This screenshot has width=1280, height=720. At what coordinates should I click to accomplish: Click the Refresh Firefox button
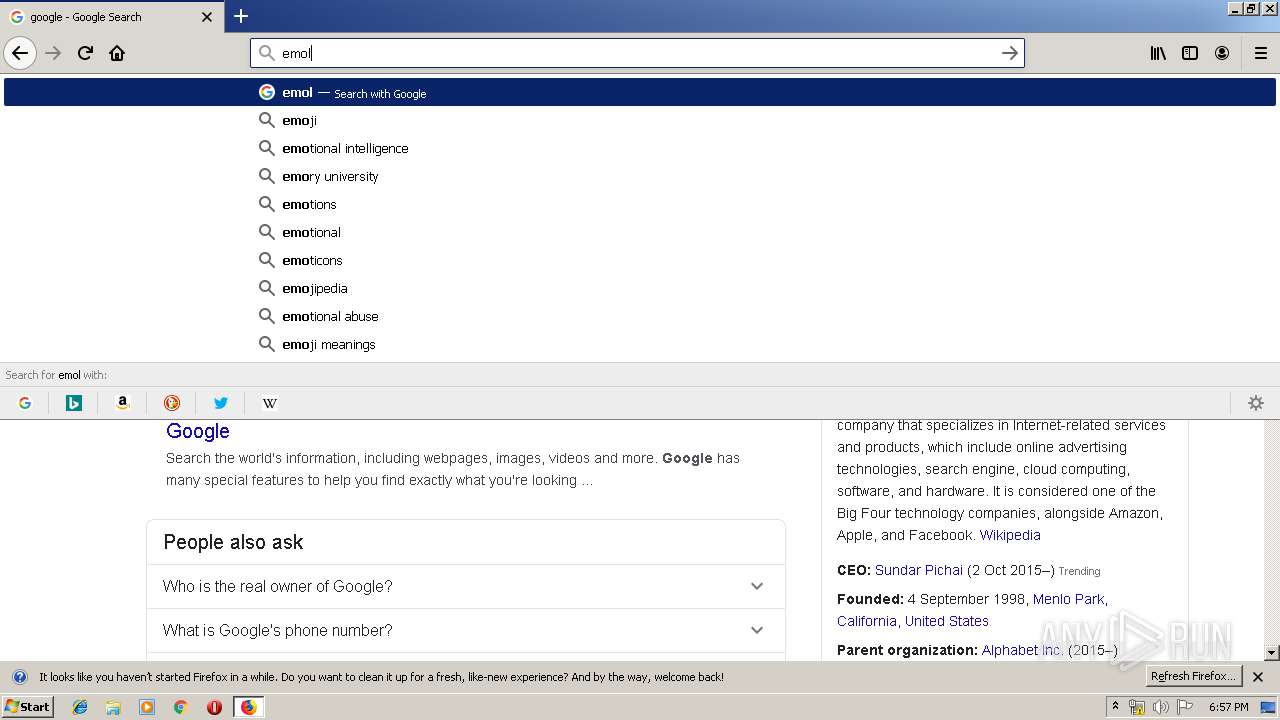(x=1193, y=677)
